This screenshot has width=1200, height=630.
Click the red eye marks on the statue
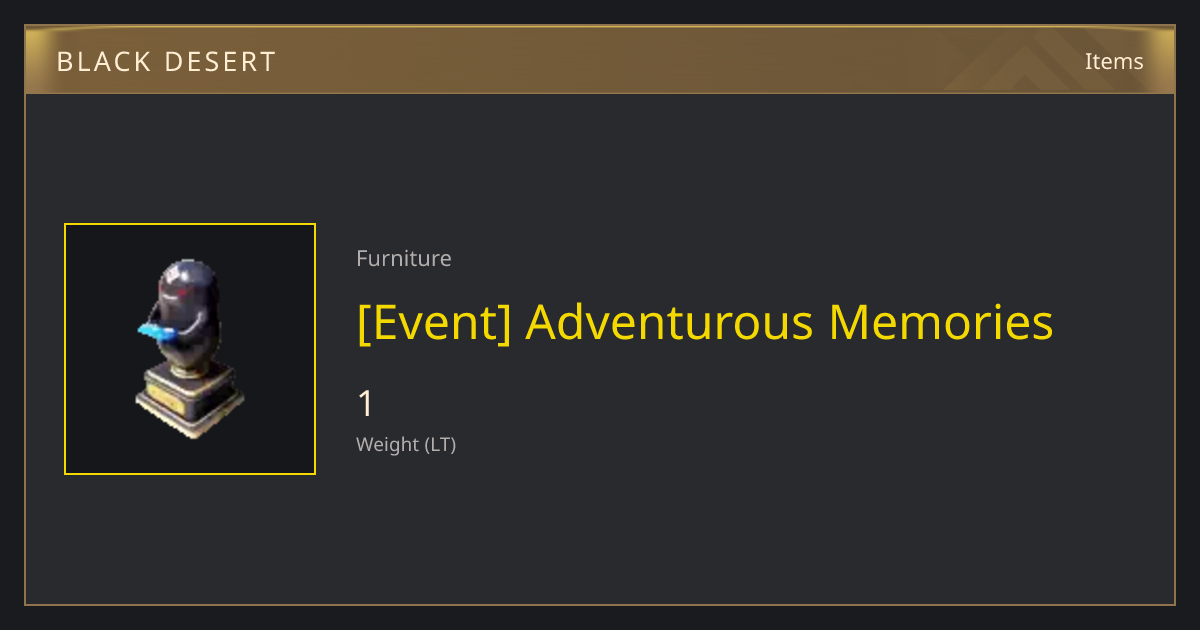point(181,289)
